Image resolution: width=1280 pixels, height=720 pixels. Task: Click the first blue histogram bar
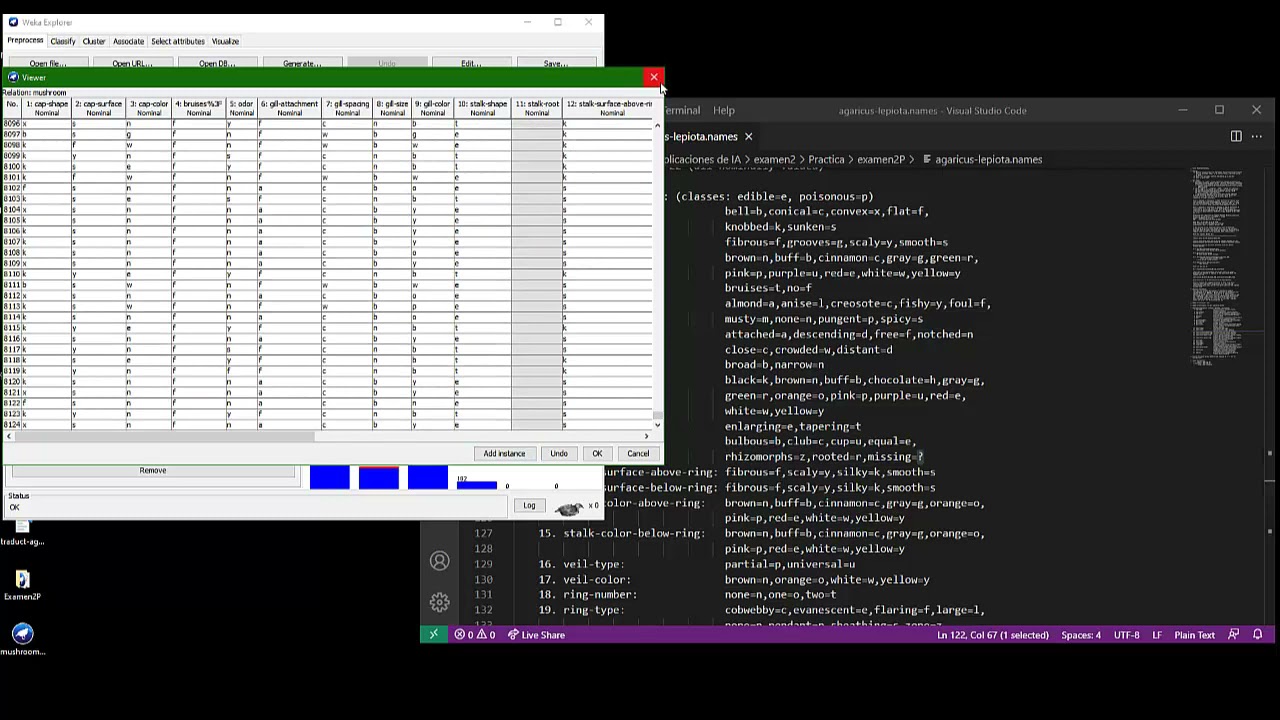(329, 478)
